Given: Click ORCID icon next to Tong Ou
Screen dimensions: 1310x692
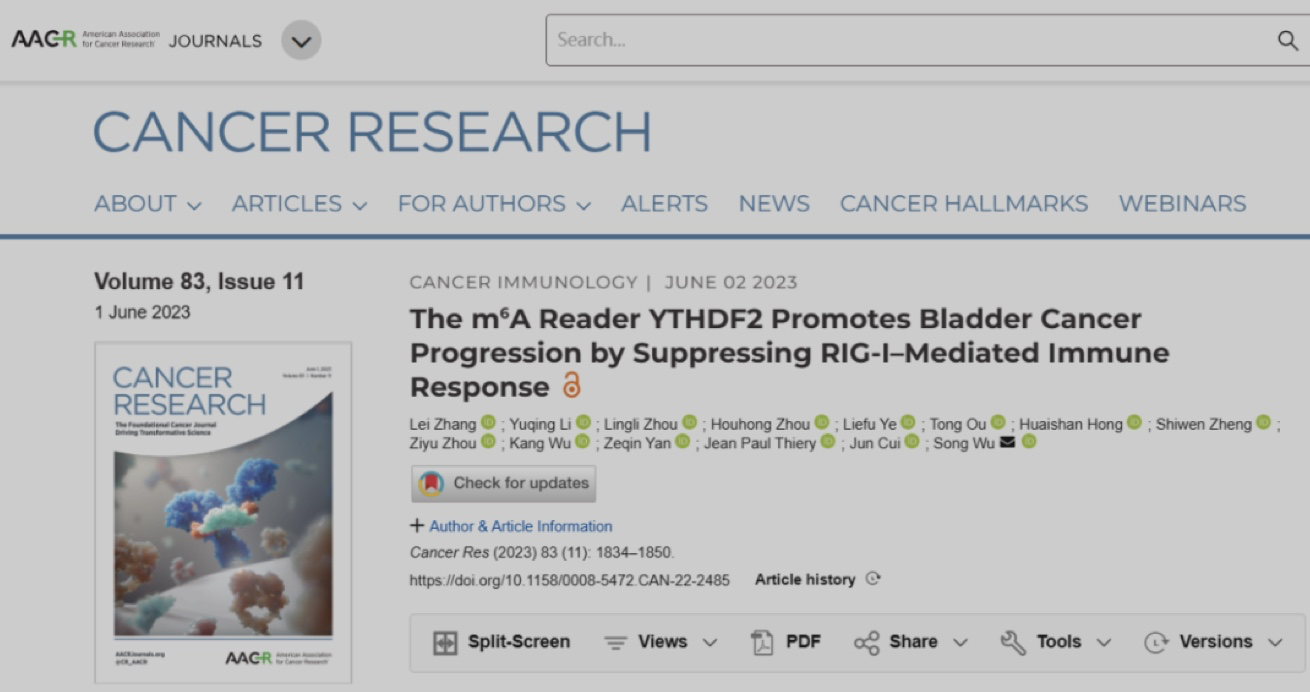Looking at the screenshot, I should 998,423.
